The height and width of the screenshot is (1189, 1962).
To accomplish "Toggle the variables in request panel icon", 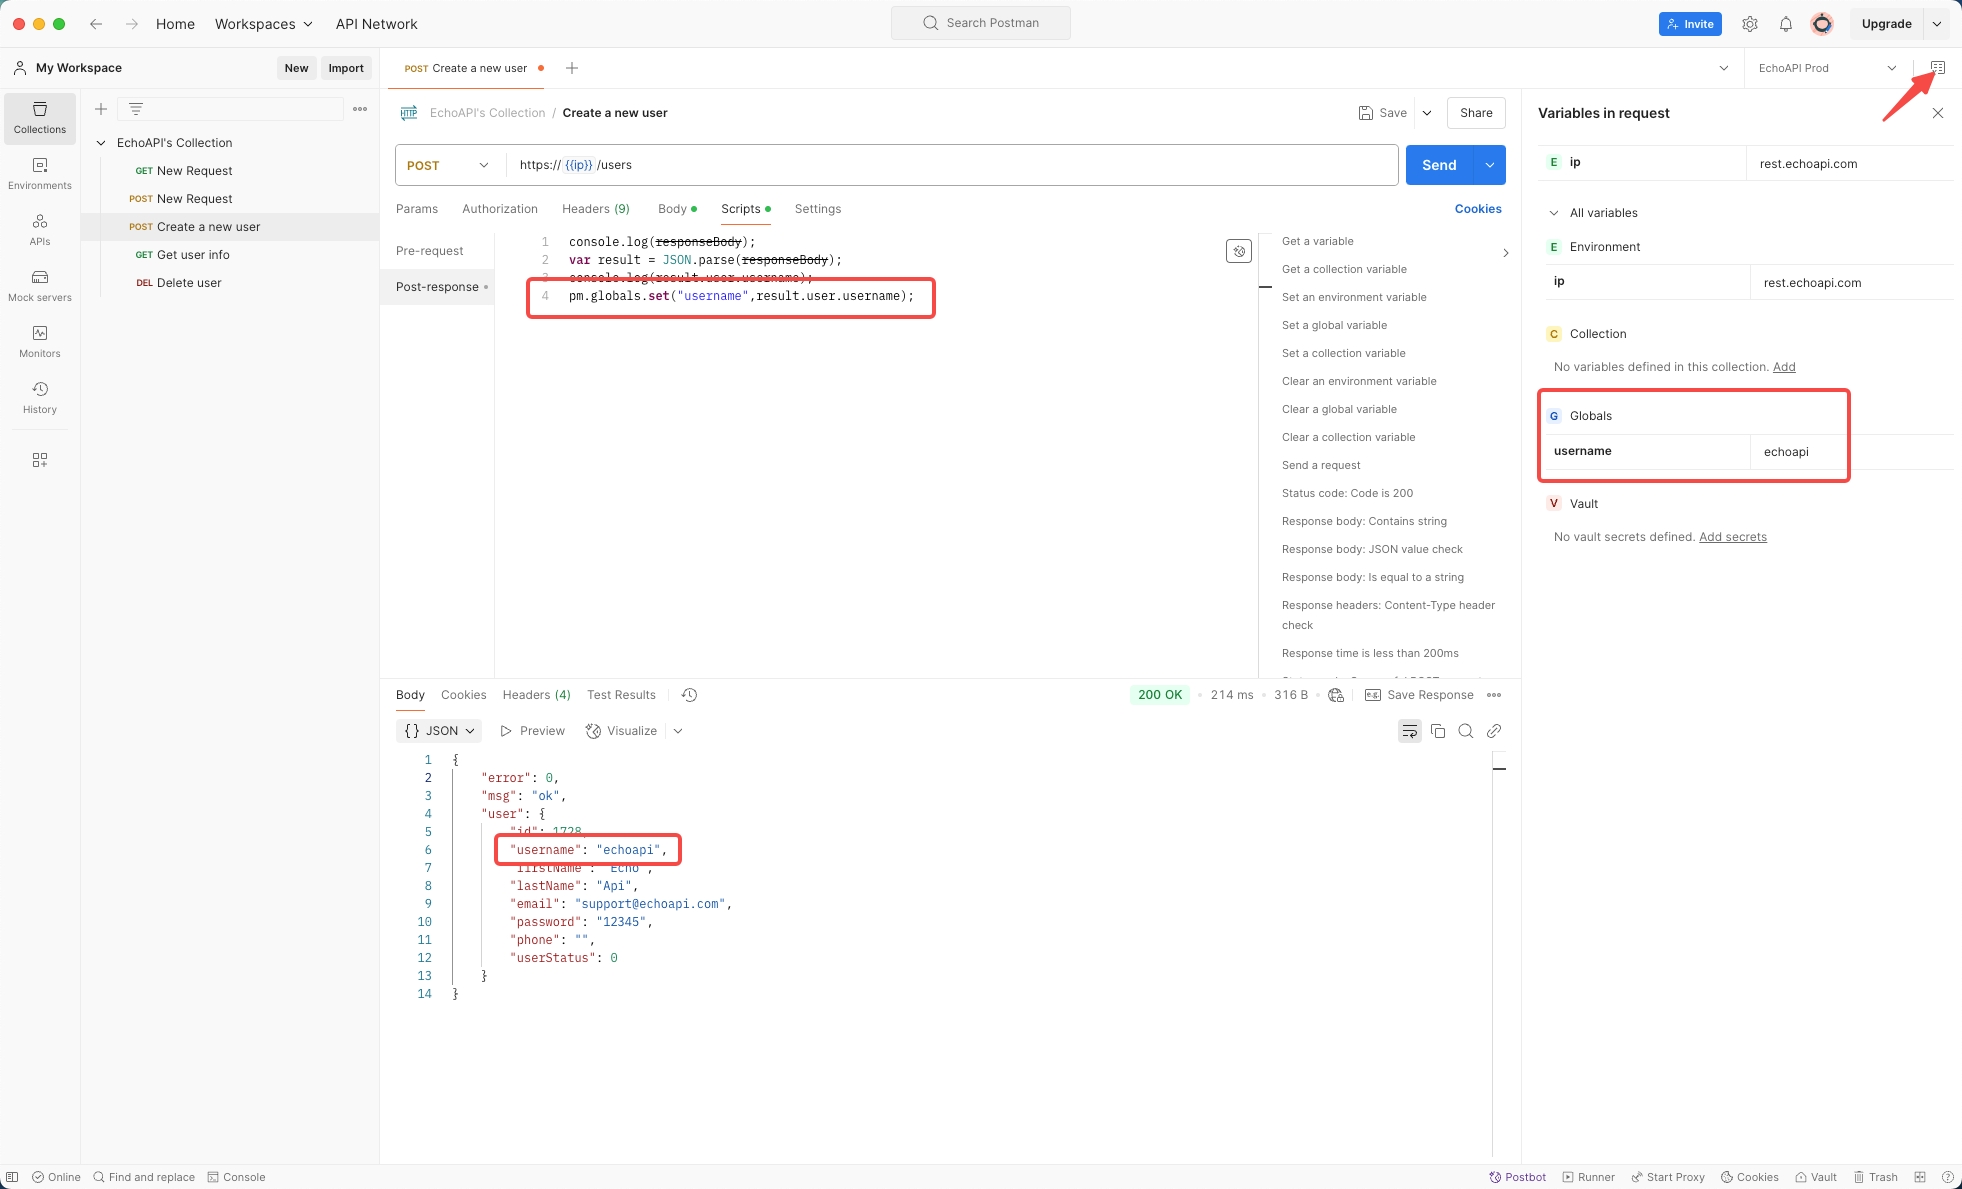I will [1938, 68].
